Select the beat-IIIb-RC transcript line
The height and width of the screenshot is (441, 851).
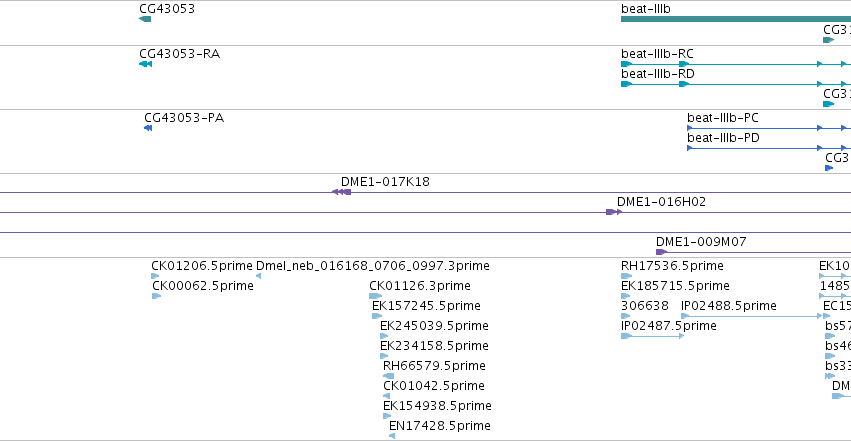[x=736, y=64]
